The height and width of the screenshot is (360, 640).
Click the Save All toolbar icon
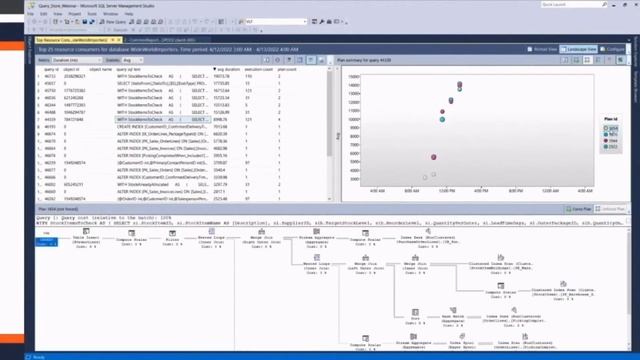tap(92, 22)
